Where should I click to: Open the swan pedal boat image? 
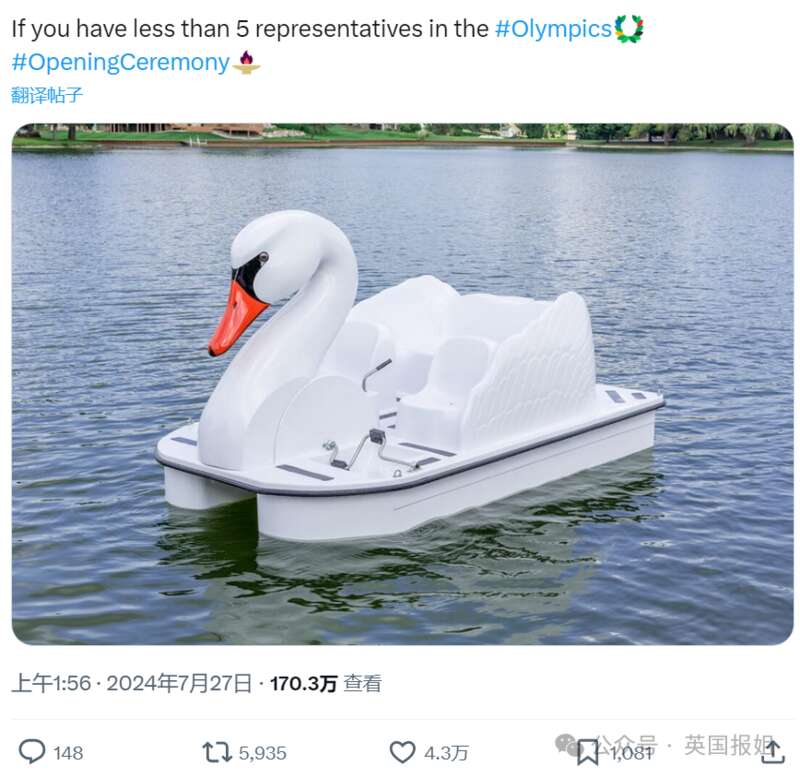[403, 384]
